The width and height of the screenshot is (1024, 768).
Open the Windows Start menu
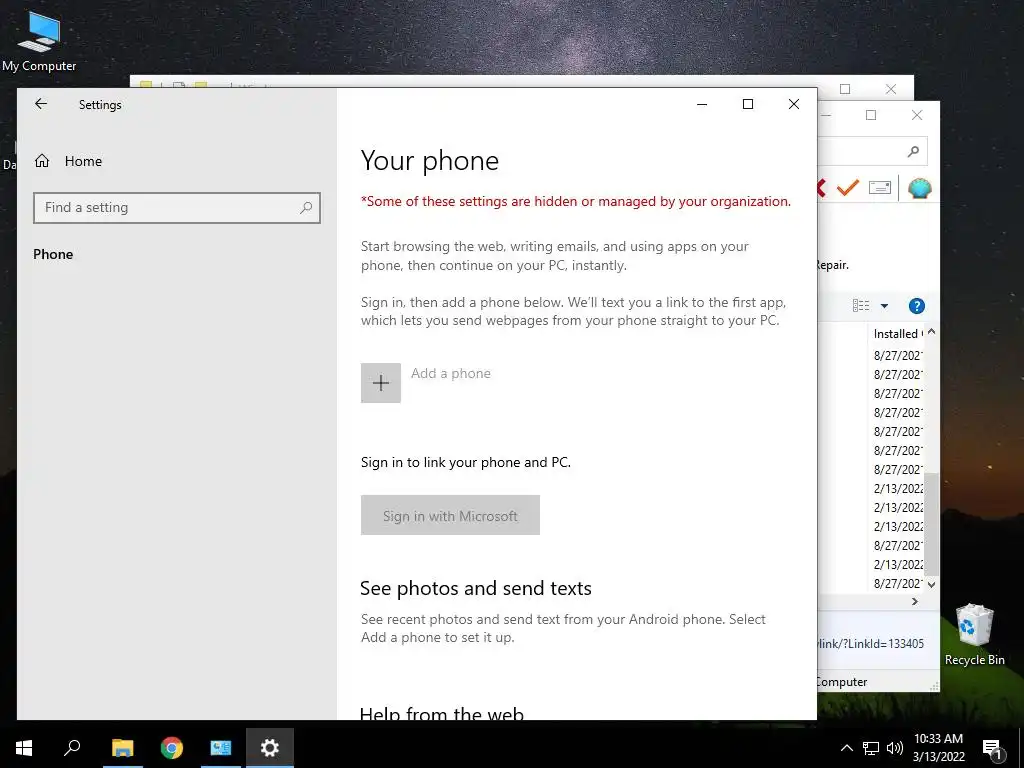tap(24, 748)
